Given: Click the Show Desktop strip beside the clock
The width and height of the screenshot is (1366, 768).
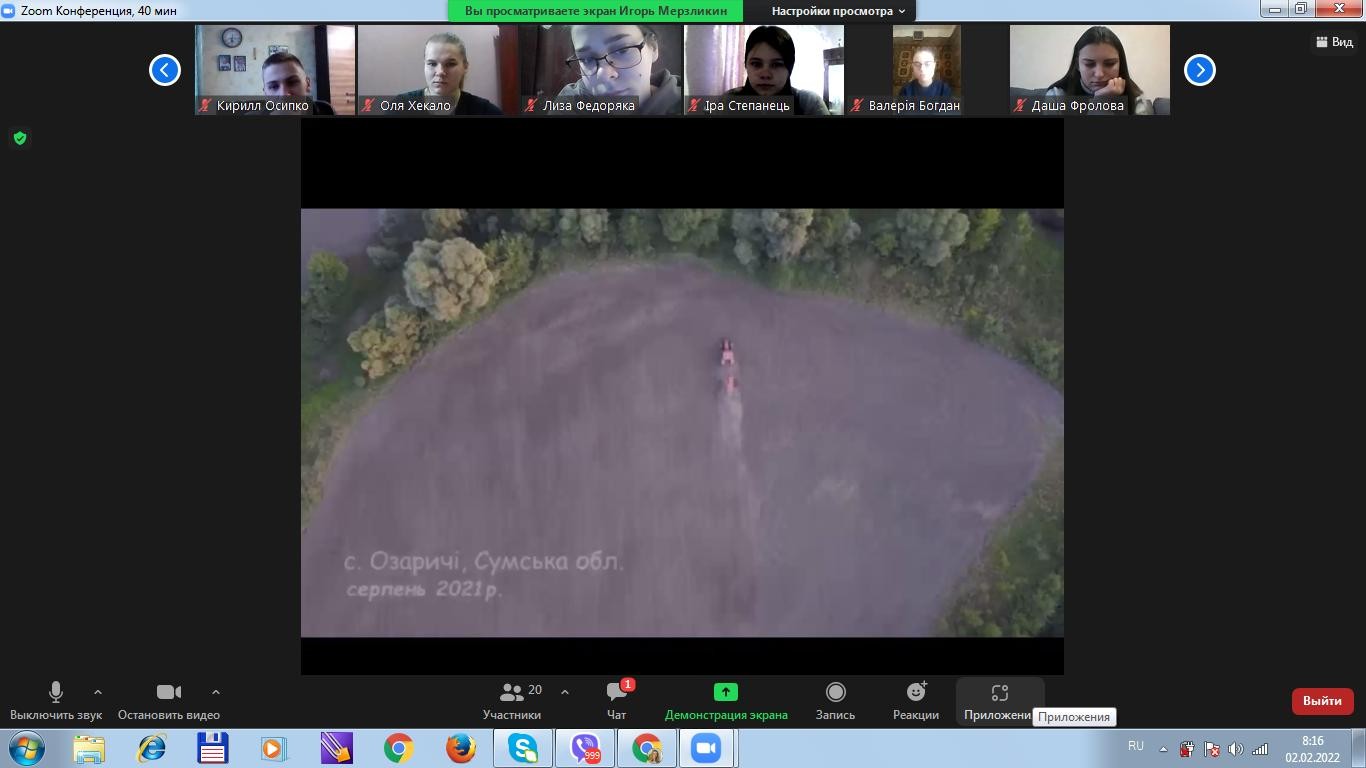Looking at the screenshot, I should 1359,748.
